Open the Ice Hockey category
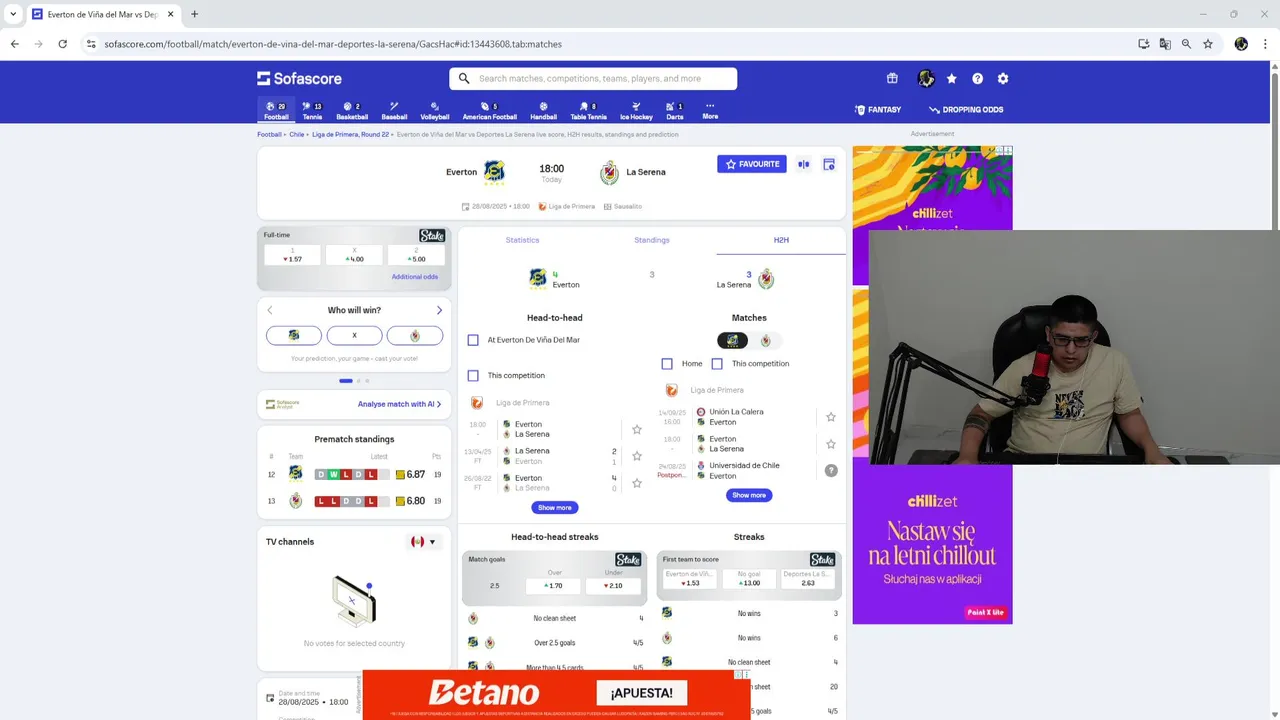The image size is (1280, 720). [x=636, y=110]
